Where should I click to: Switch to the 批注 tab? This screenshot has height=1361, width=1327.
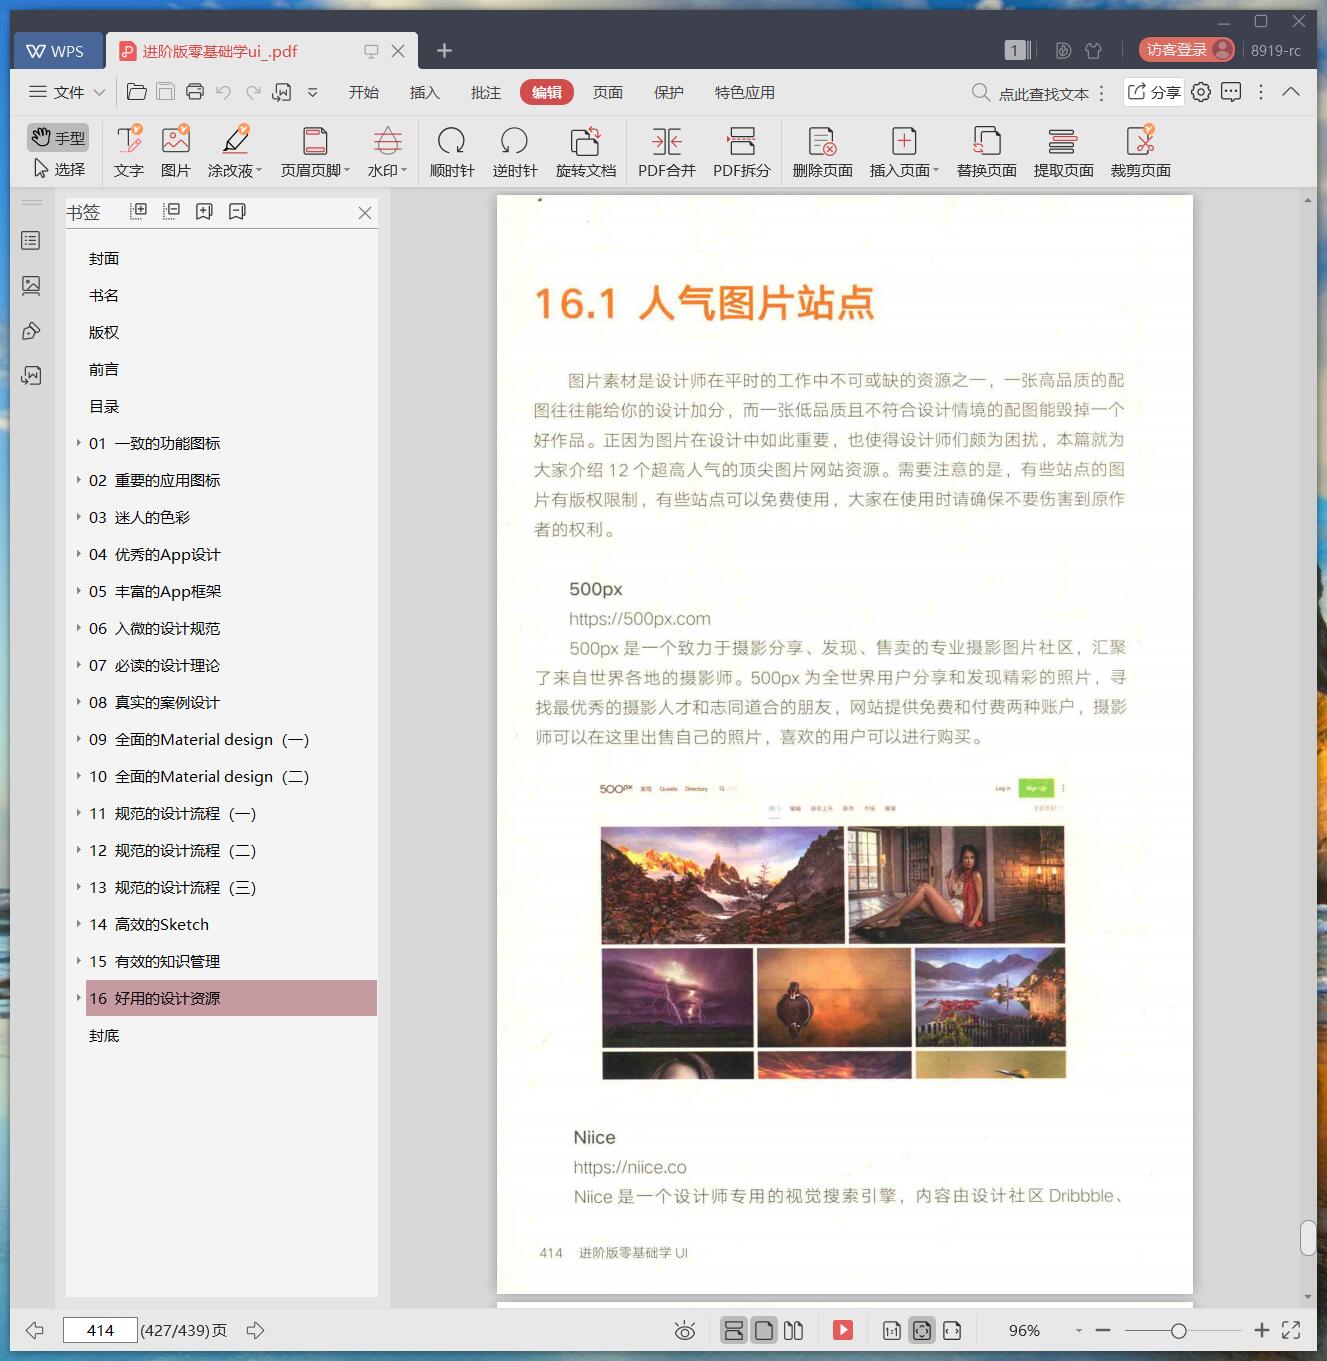486,92
